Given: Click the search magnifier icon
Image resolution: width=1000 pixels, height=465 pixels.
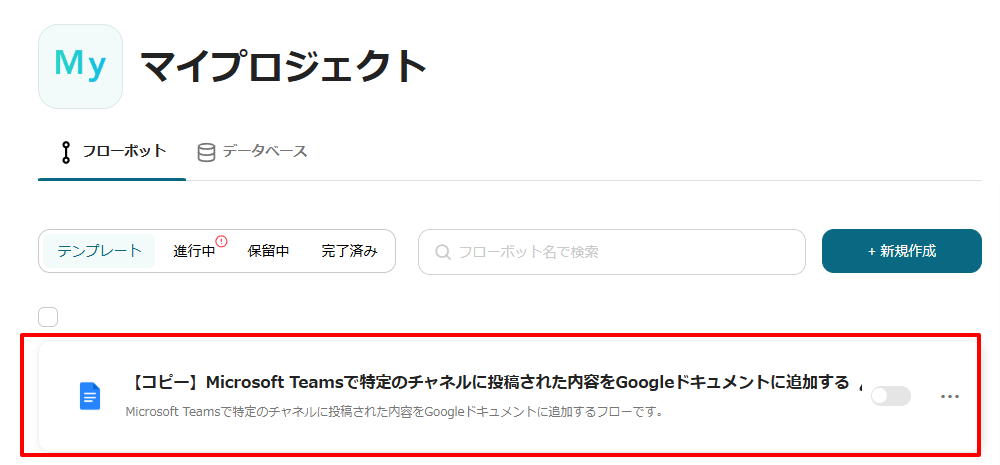Looking at the screenshot, I should [x=443, y=252].
